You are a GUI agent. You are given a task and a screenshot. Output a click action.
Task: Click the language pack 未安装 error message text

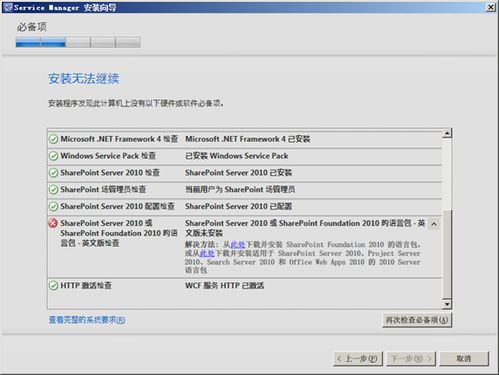click(305, 228)
